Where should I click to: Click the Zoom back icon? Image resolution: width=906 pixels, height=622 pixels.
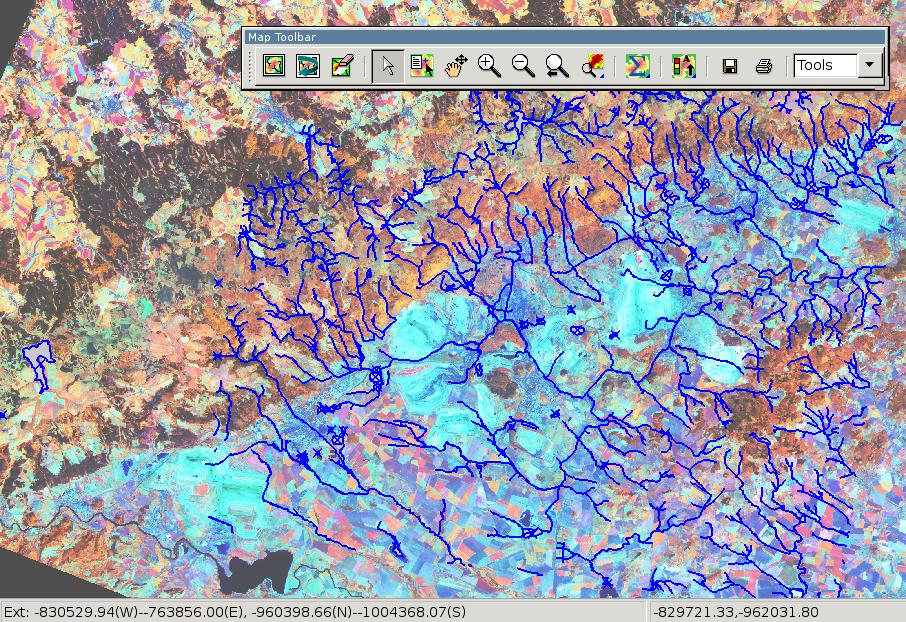pos(557,66)
